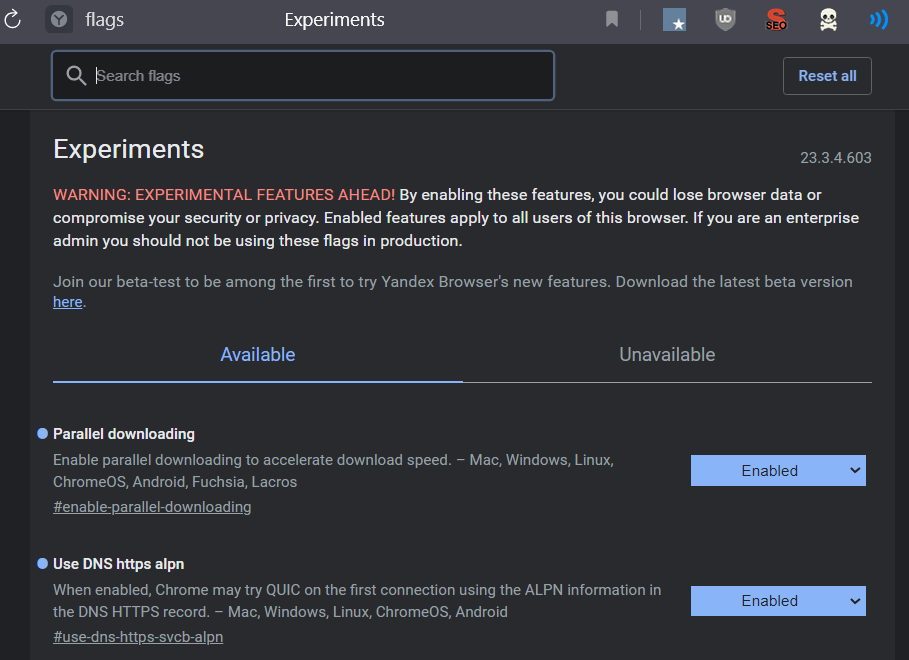Open the #use-dns-https-svcb-alpn anchor link
The height and width of the screenshot is (660, 909).
click(138, 637)
